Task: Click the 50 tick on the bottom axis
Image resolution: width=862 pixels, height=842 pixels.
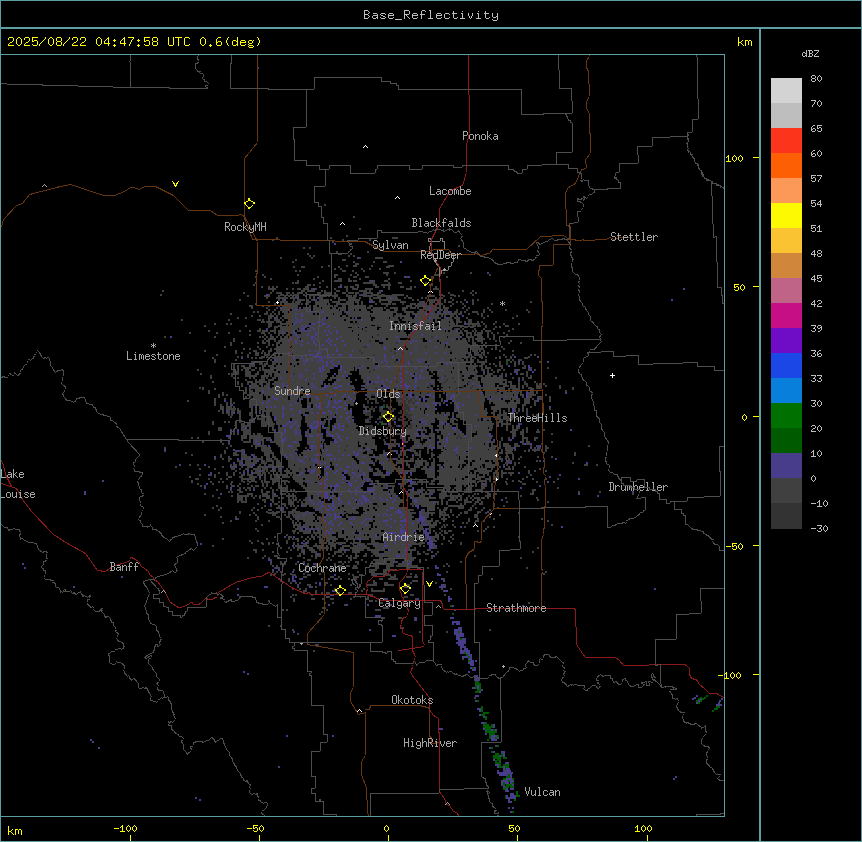Action: tap(514, 828)
